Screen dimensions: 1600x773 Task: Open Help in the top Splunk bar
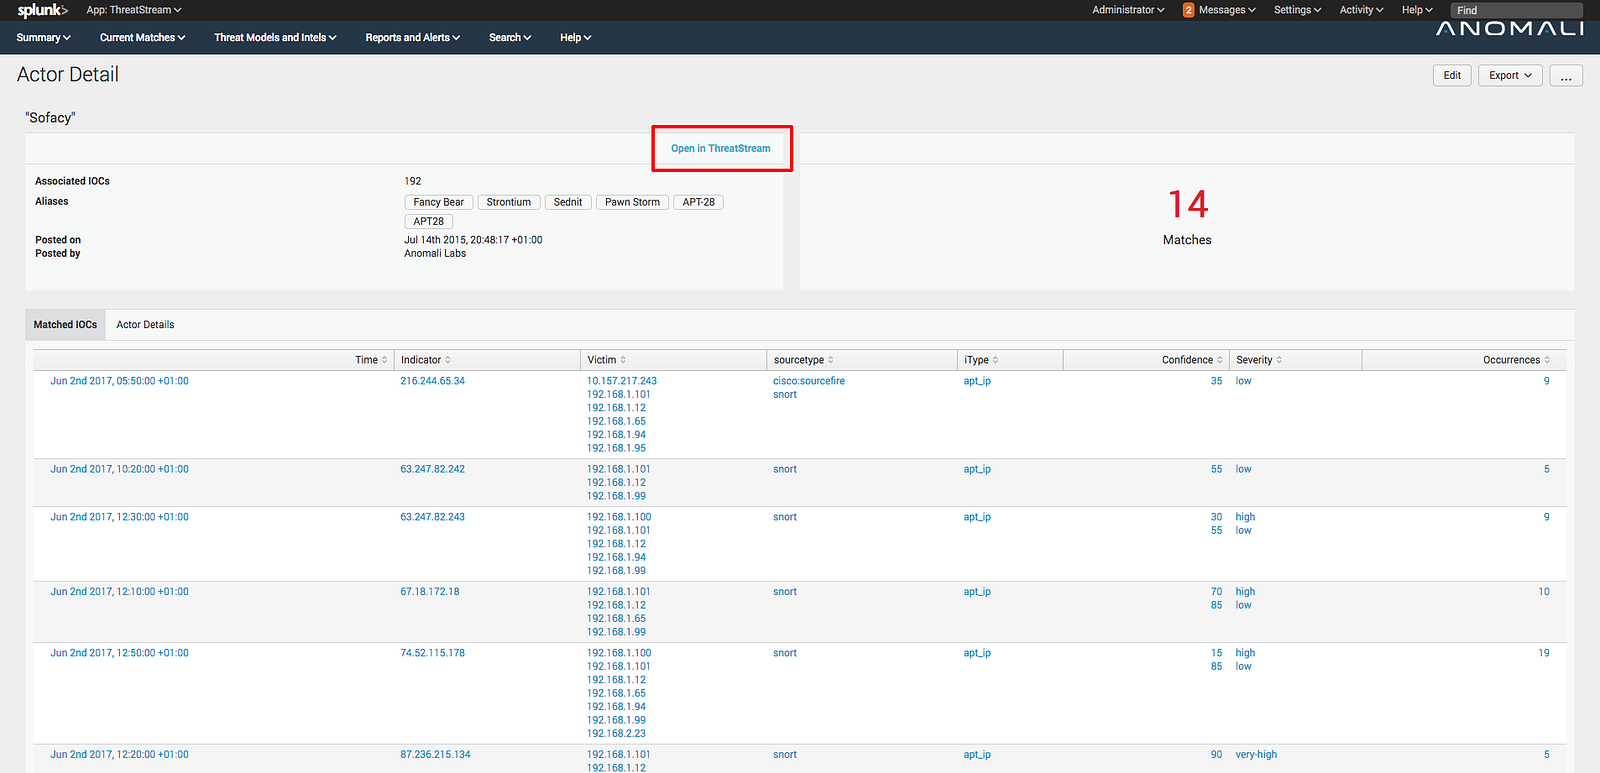tap(1417, 10)
